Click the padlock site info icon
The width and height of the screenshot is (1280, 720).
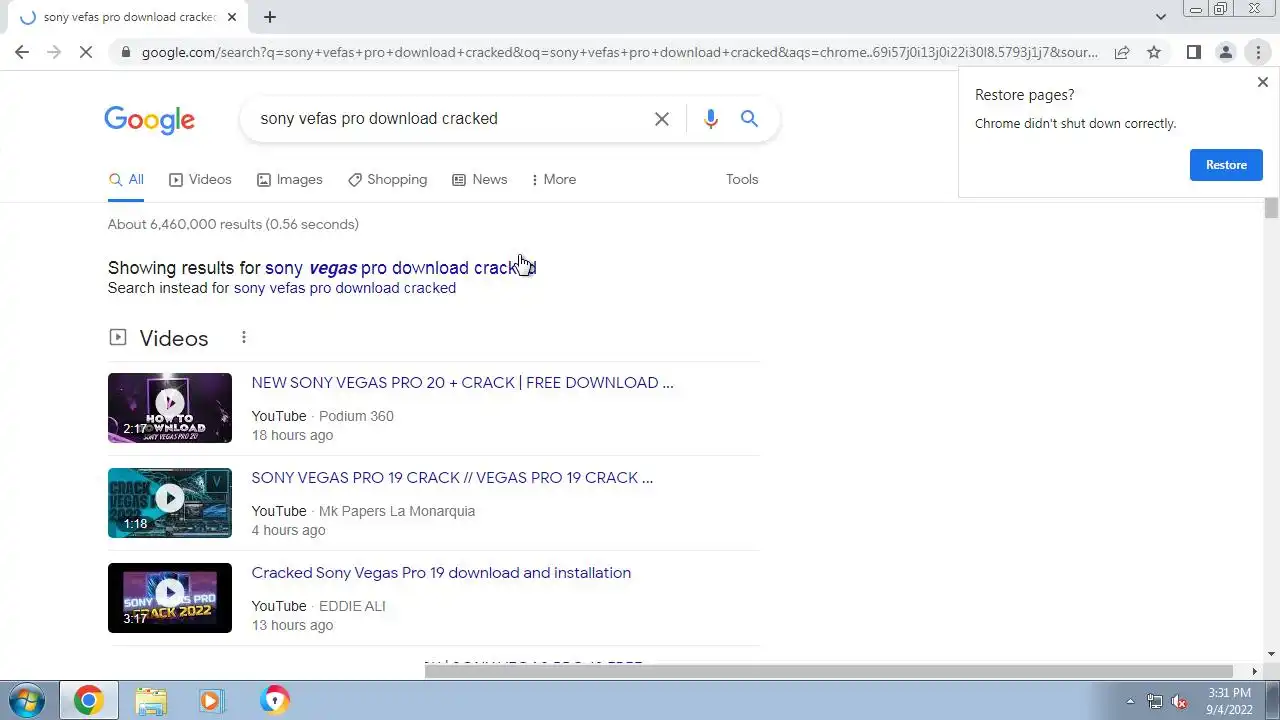[125, 52]
